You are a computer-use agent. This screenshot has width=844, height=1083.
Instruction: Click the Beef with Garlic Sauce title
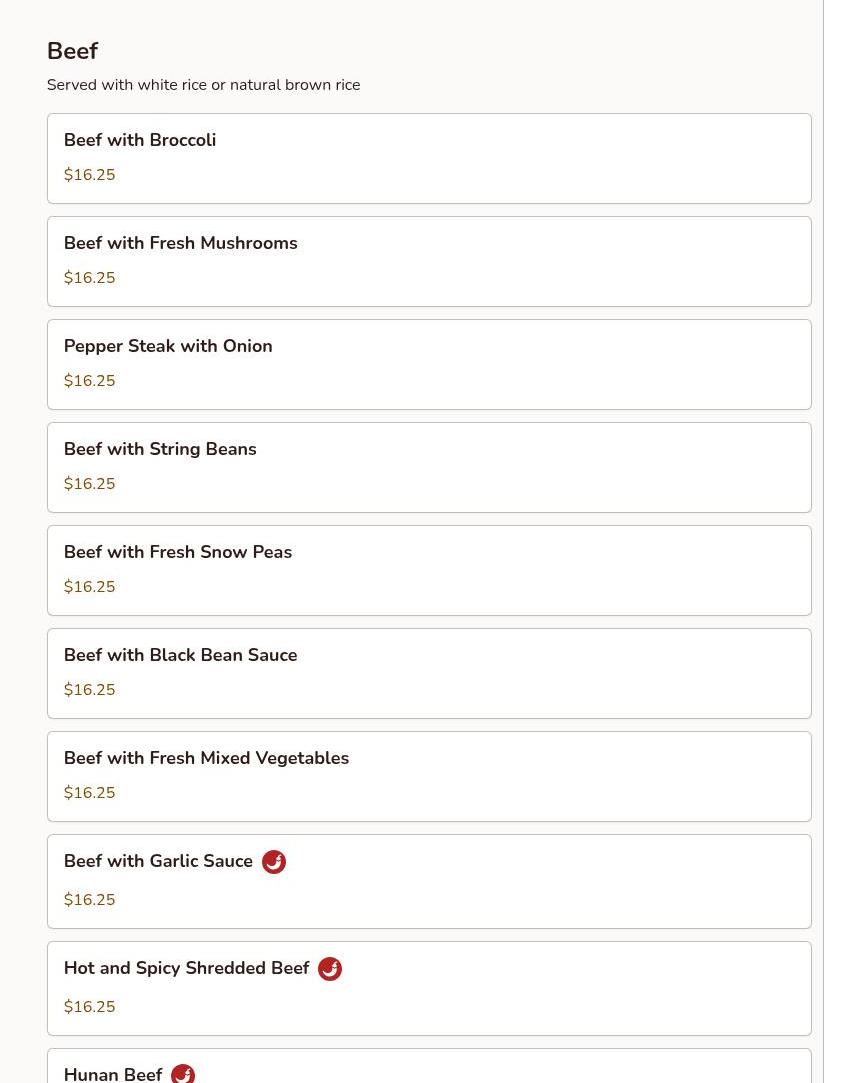158,861
